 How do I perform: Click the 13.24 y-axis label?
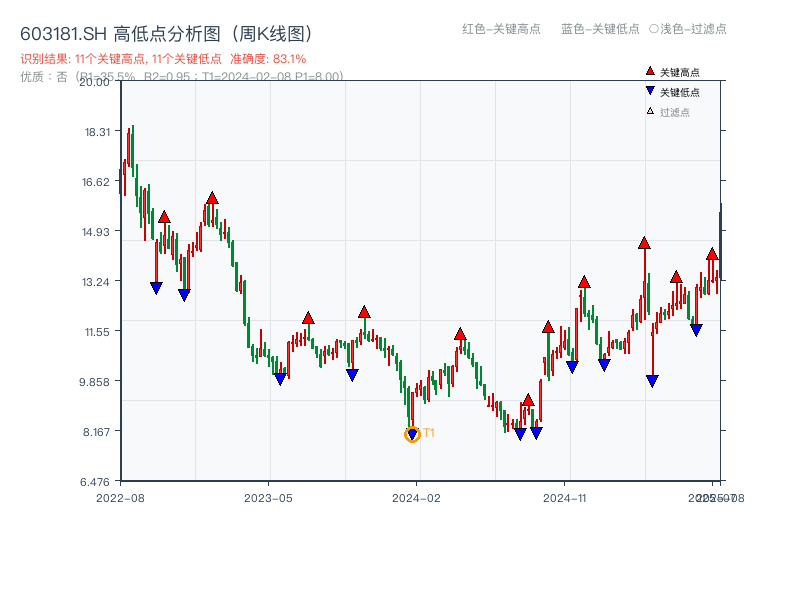click(96, 282)
